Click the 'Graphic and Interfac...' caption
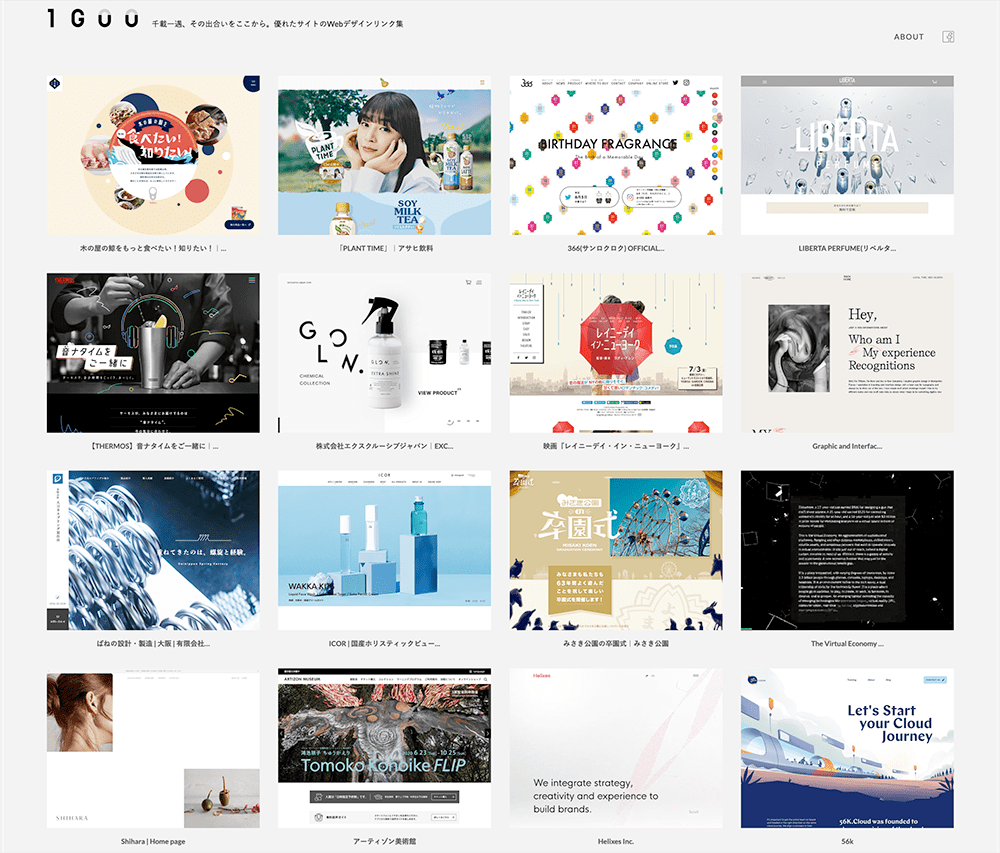The height and width of the screenshot is (853, 1000). (x=847, y=446)
